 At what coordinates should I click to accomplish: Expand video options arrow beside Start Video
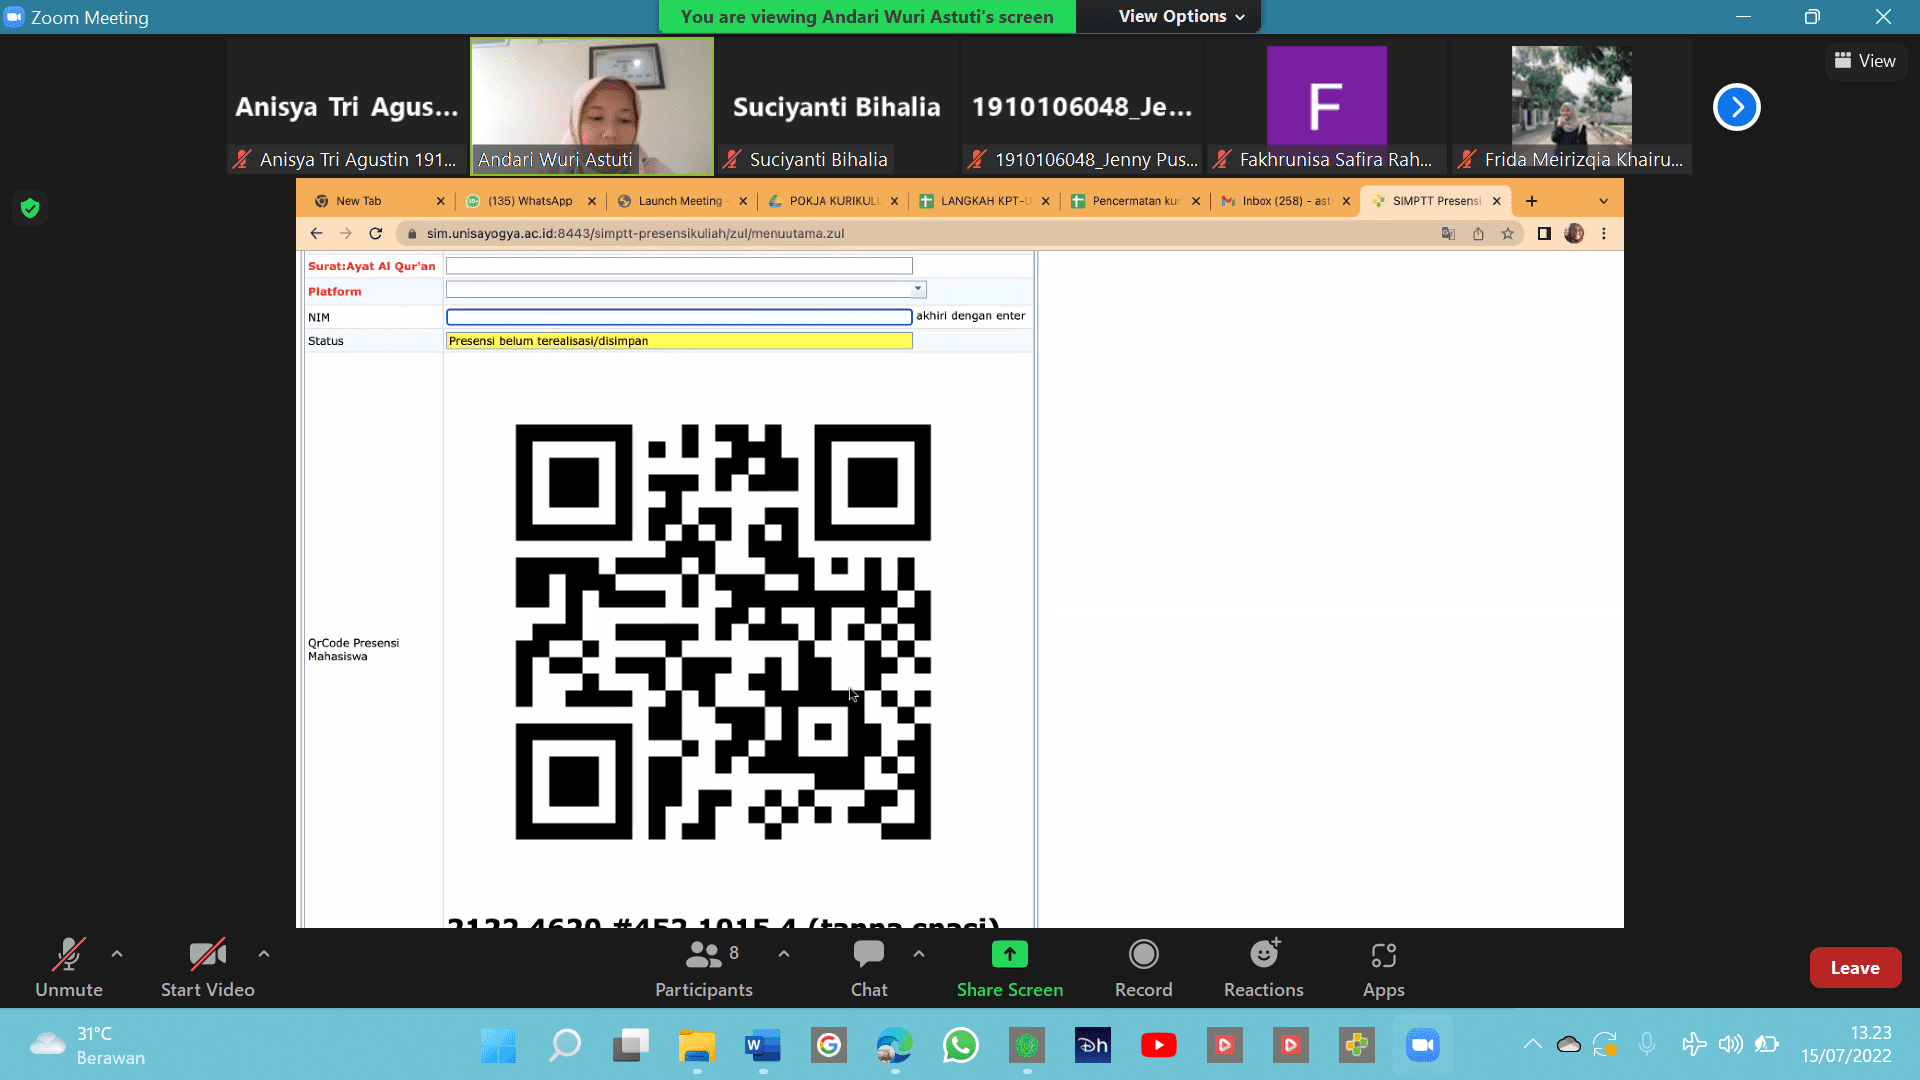click(x=264, y=954)
